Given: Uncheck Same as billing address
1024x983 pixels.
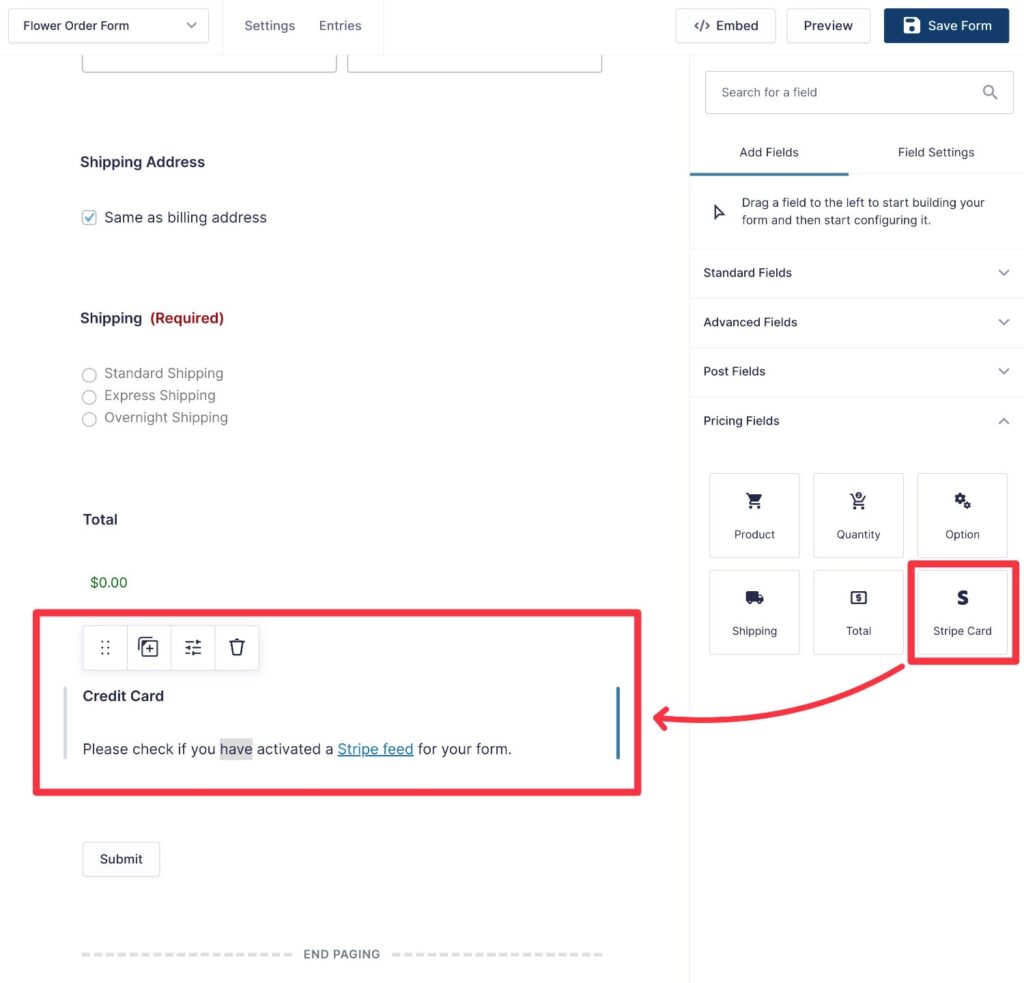Looking at the screenshot, I should tap(89, 217).
